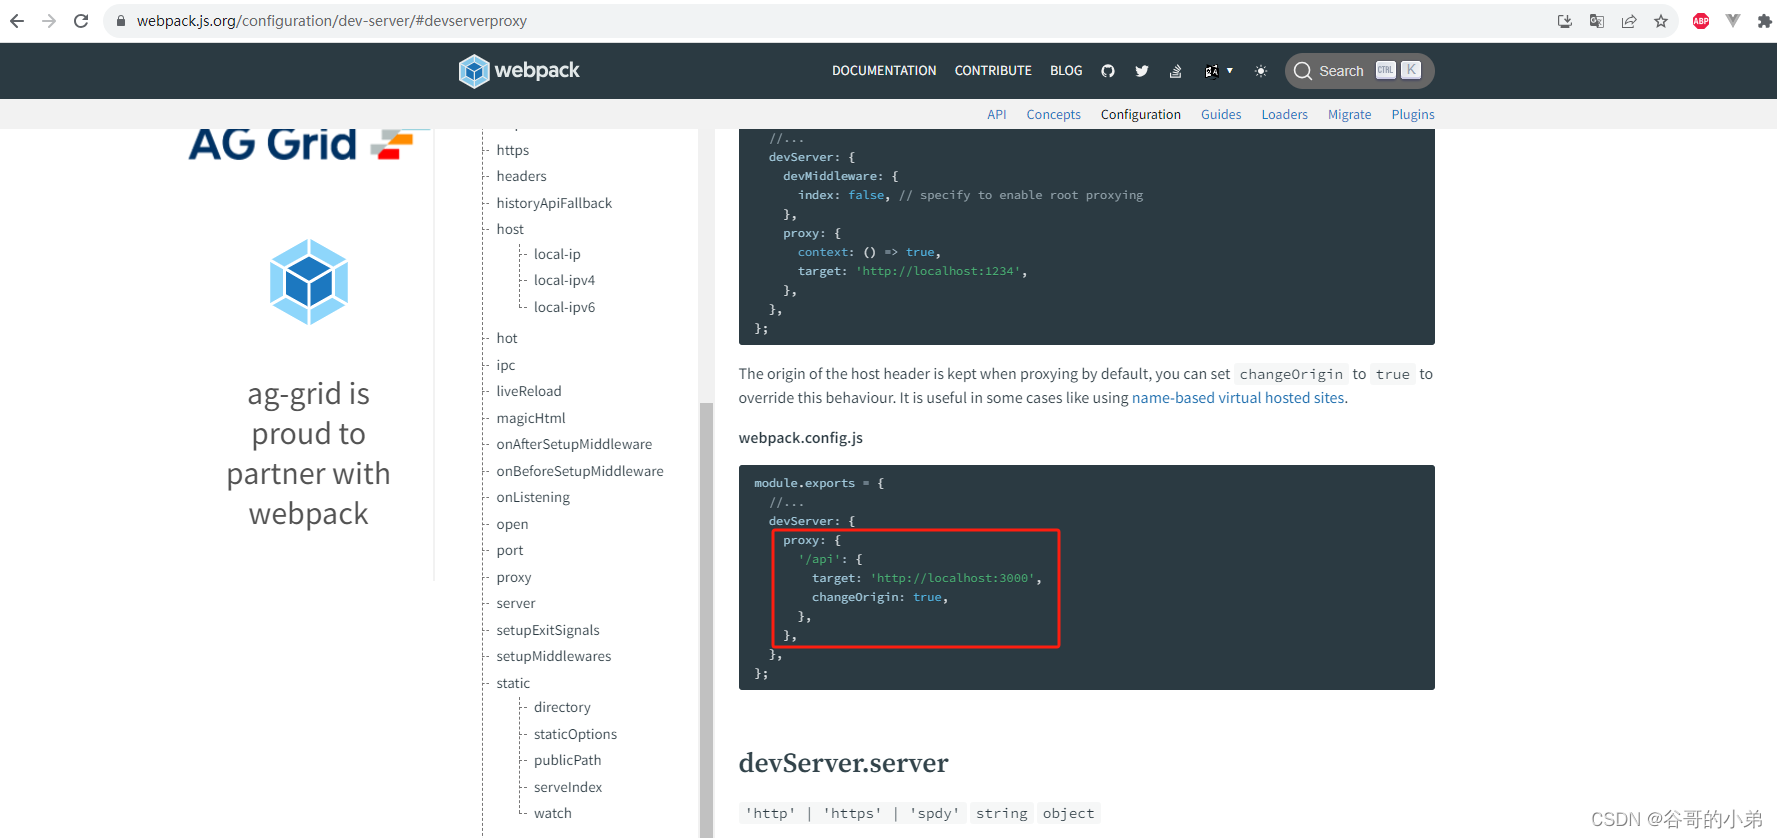
Task: Switch to the API tab
Action: pos(996,115)
